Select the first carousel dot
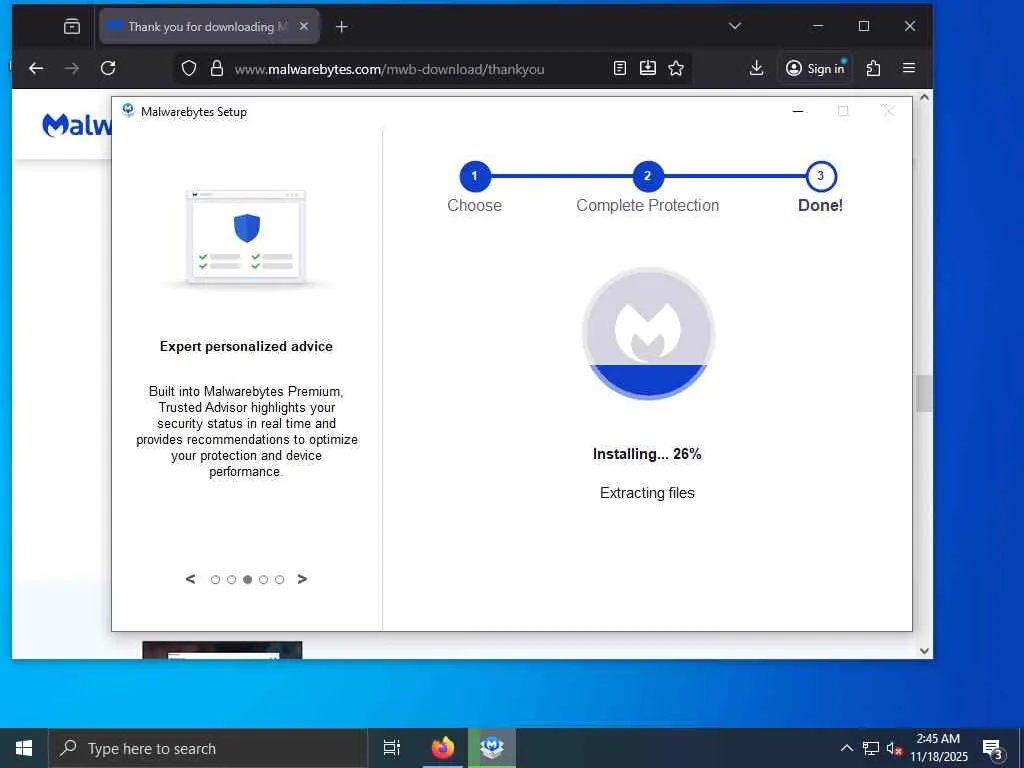 coord(216,579)
